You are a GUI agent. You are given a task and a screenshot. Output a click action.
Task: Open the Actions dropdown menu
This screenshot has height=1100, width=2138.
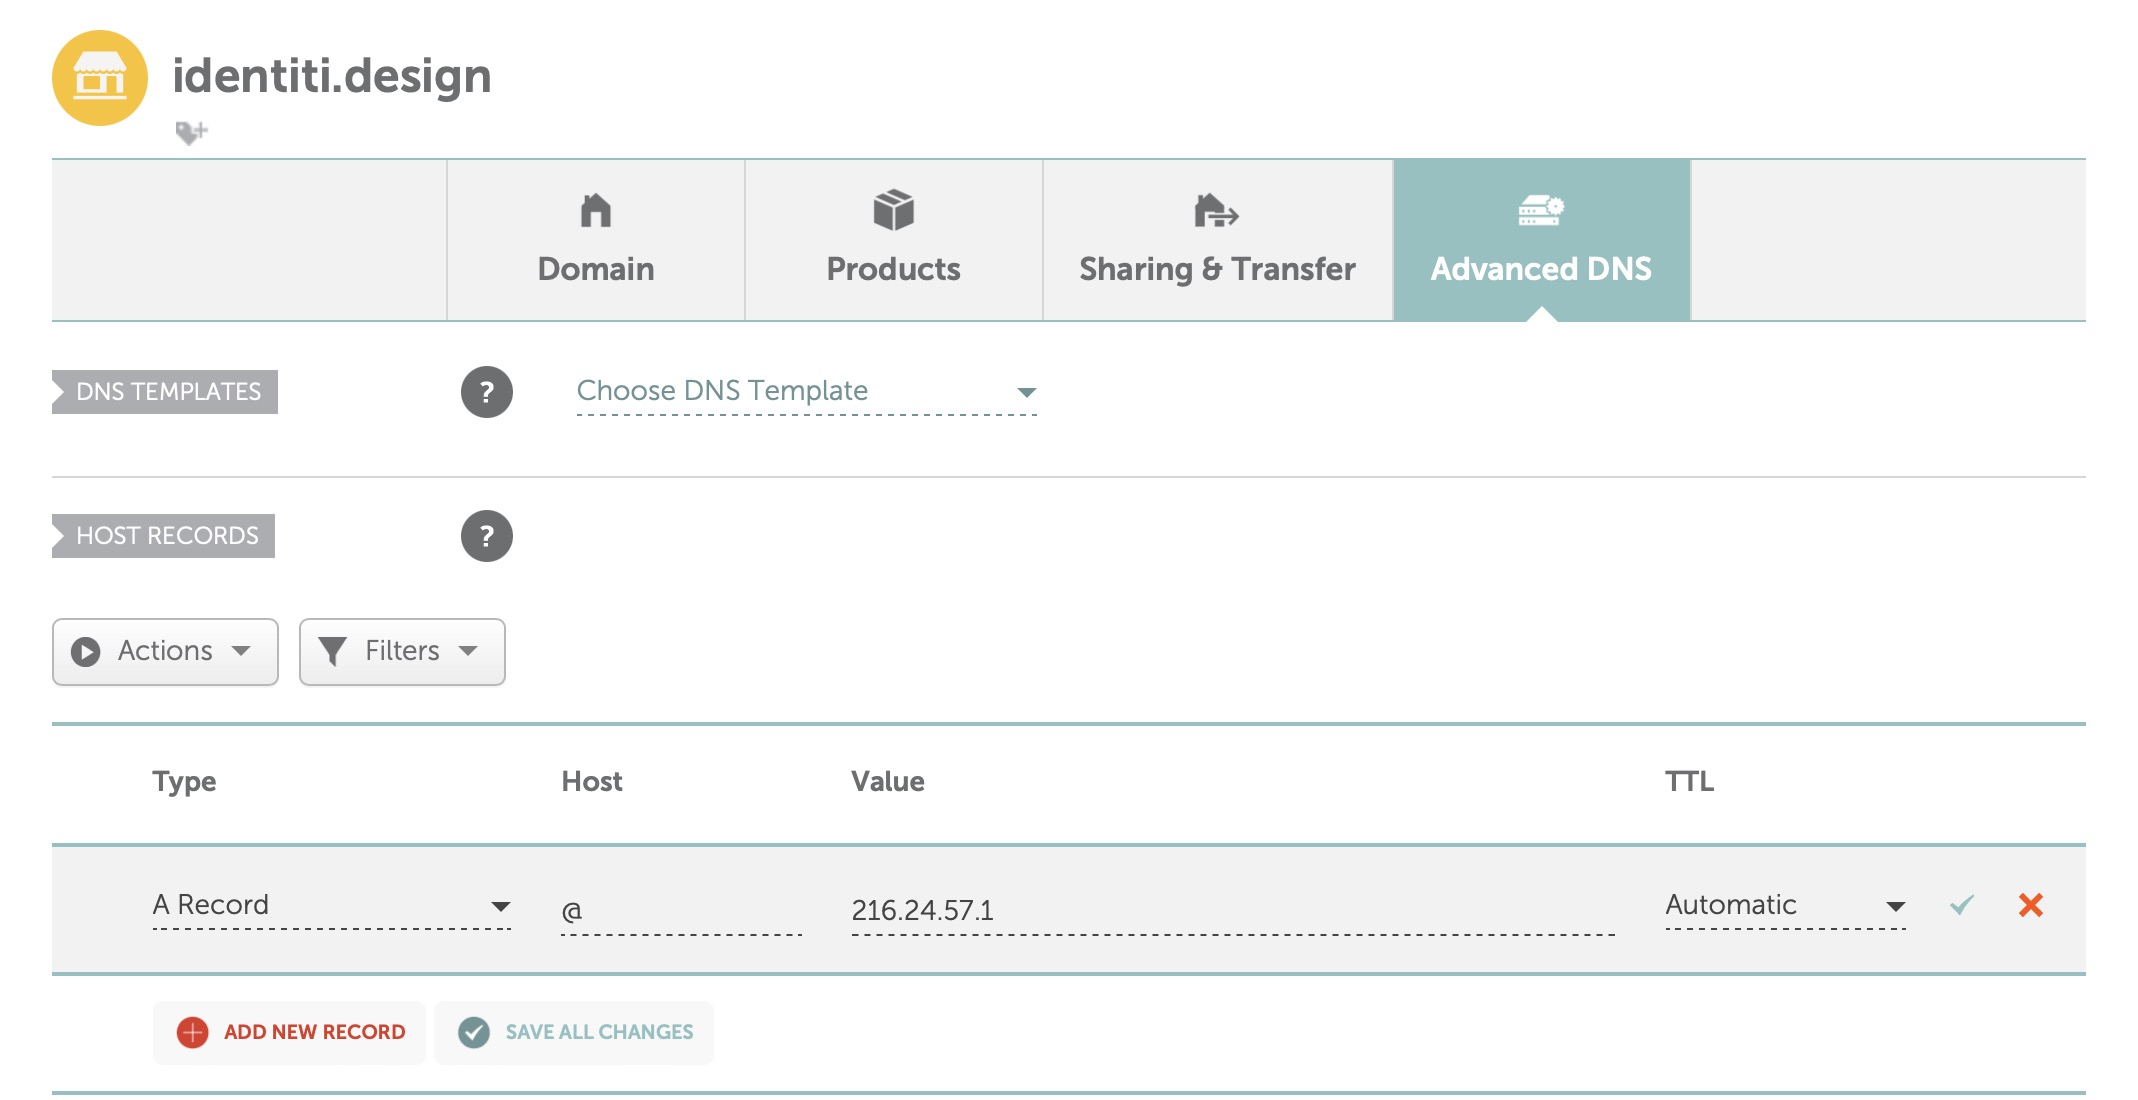click(165, 651)
